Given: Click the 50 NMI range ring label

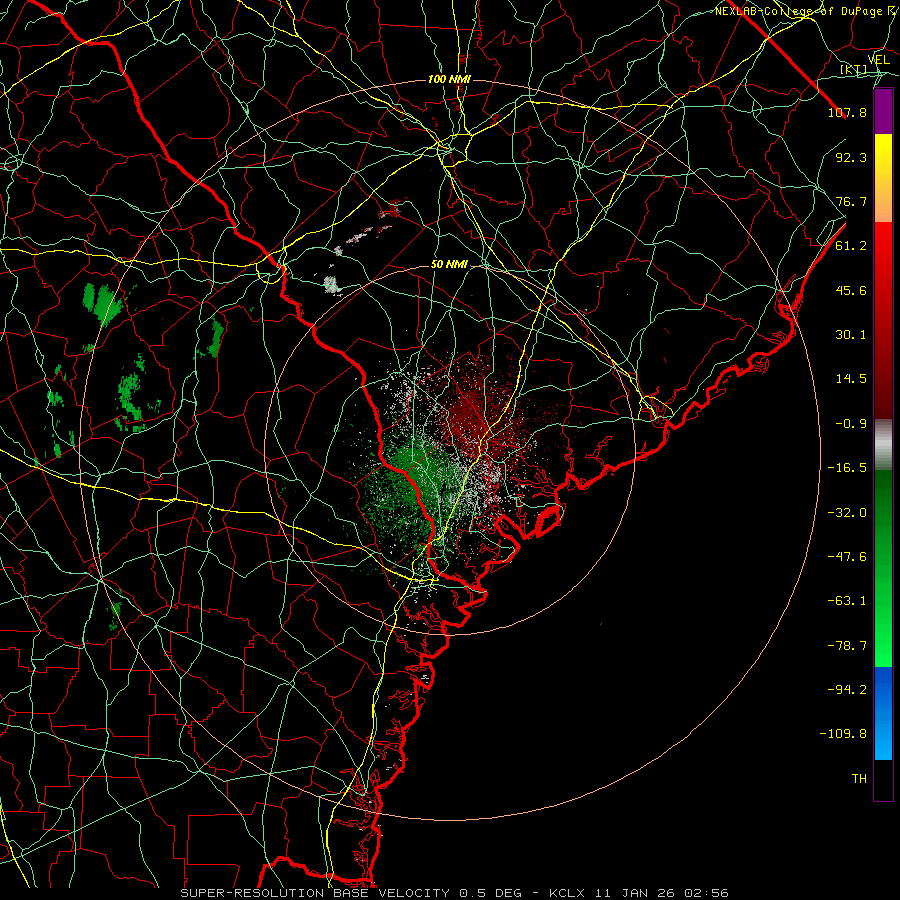Looking at the screenshot, I should tap(449, 264).
